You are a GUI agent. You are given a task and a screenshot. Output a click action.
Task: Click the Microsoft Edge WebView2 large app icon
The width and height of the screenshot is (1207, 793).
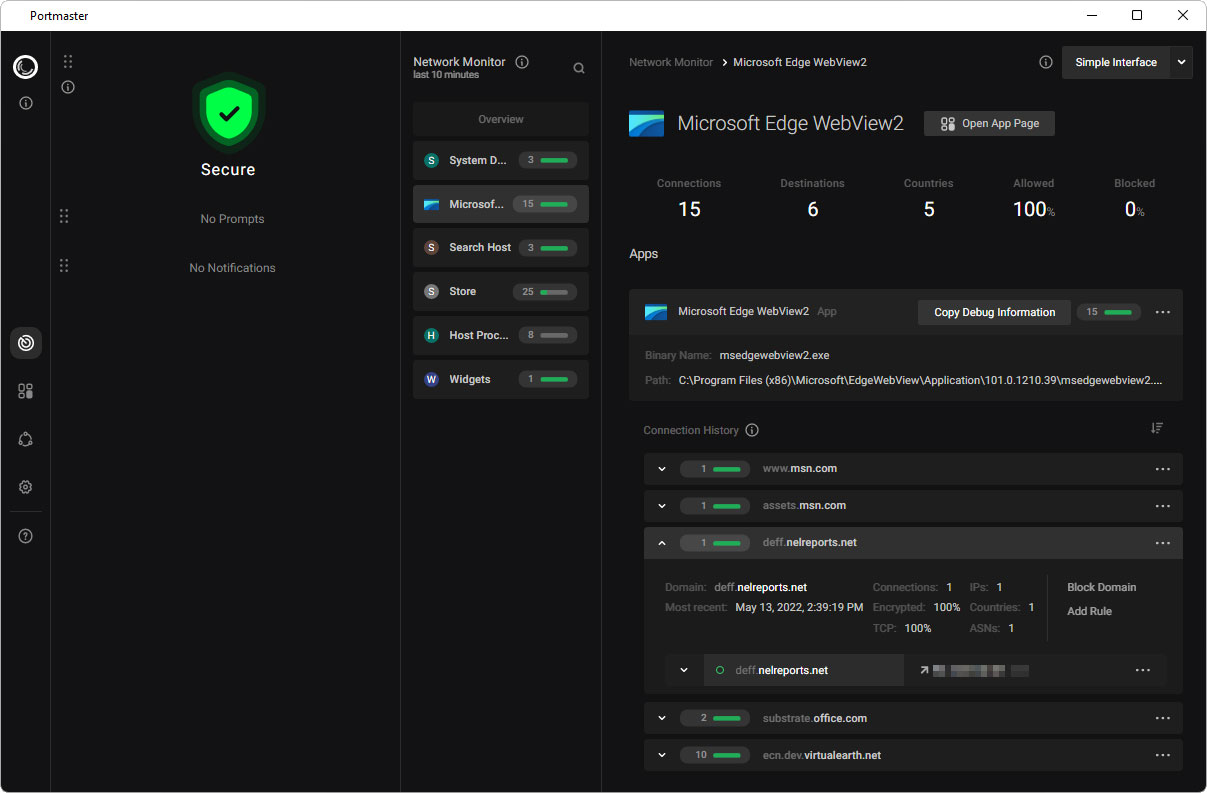[x=647, y=124]
